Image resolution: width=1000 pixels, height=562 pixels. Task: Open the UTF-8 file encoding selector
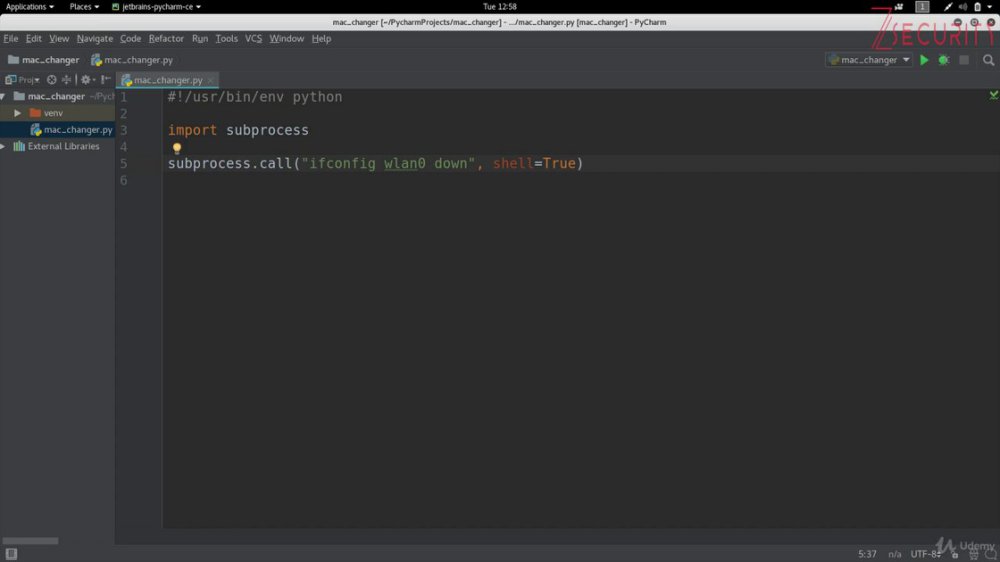coord(926,554)
